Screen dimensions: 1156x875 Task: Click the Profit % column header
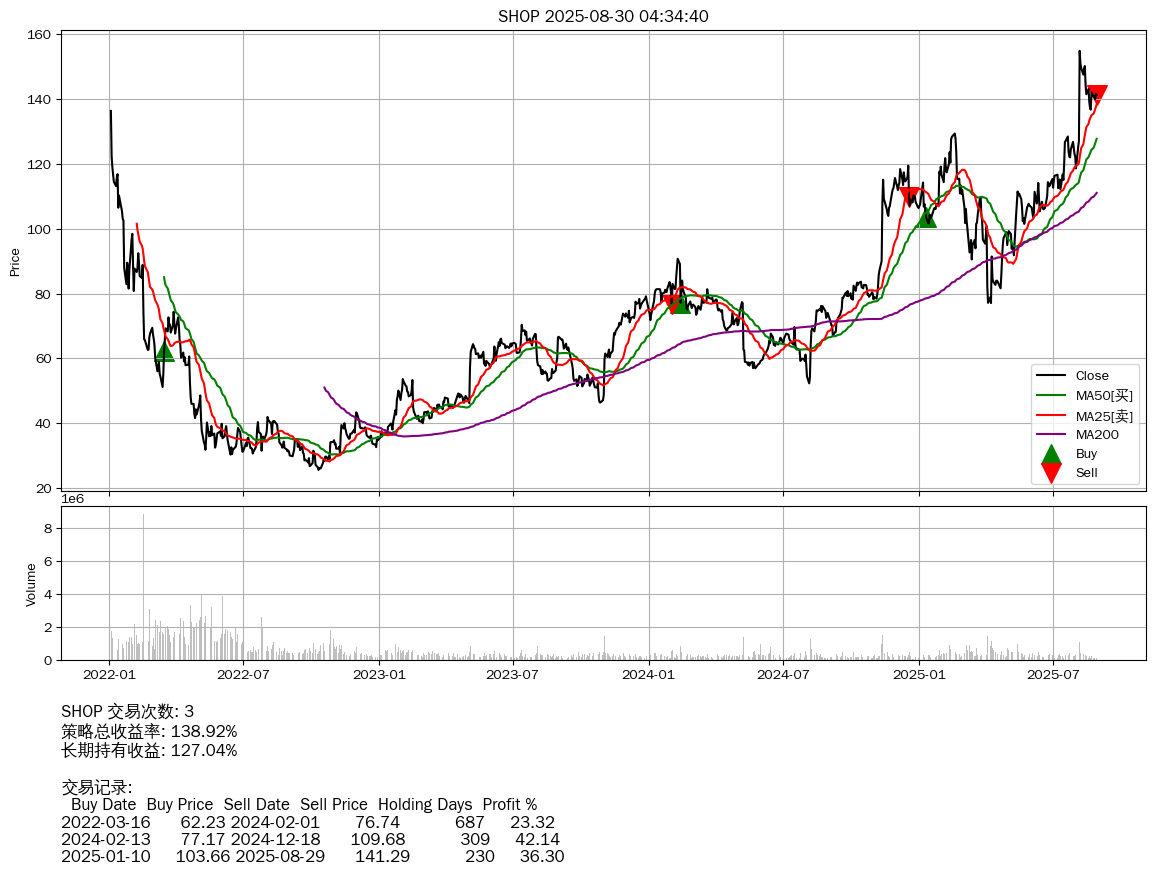(x=509, y=804)
